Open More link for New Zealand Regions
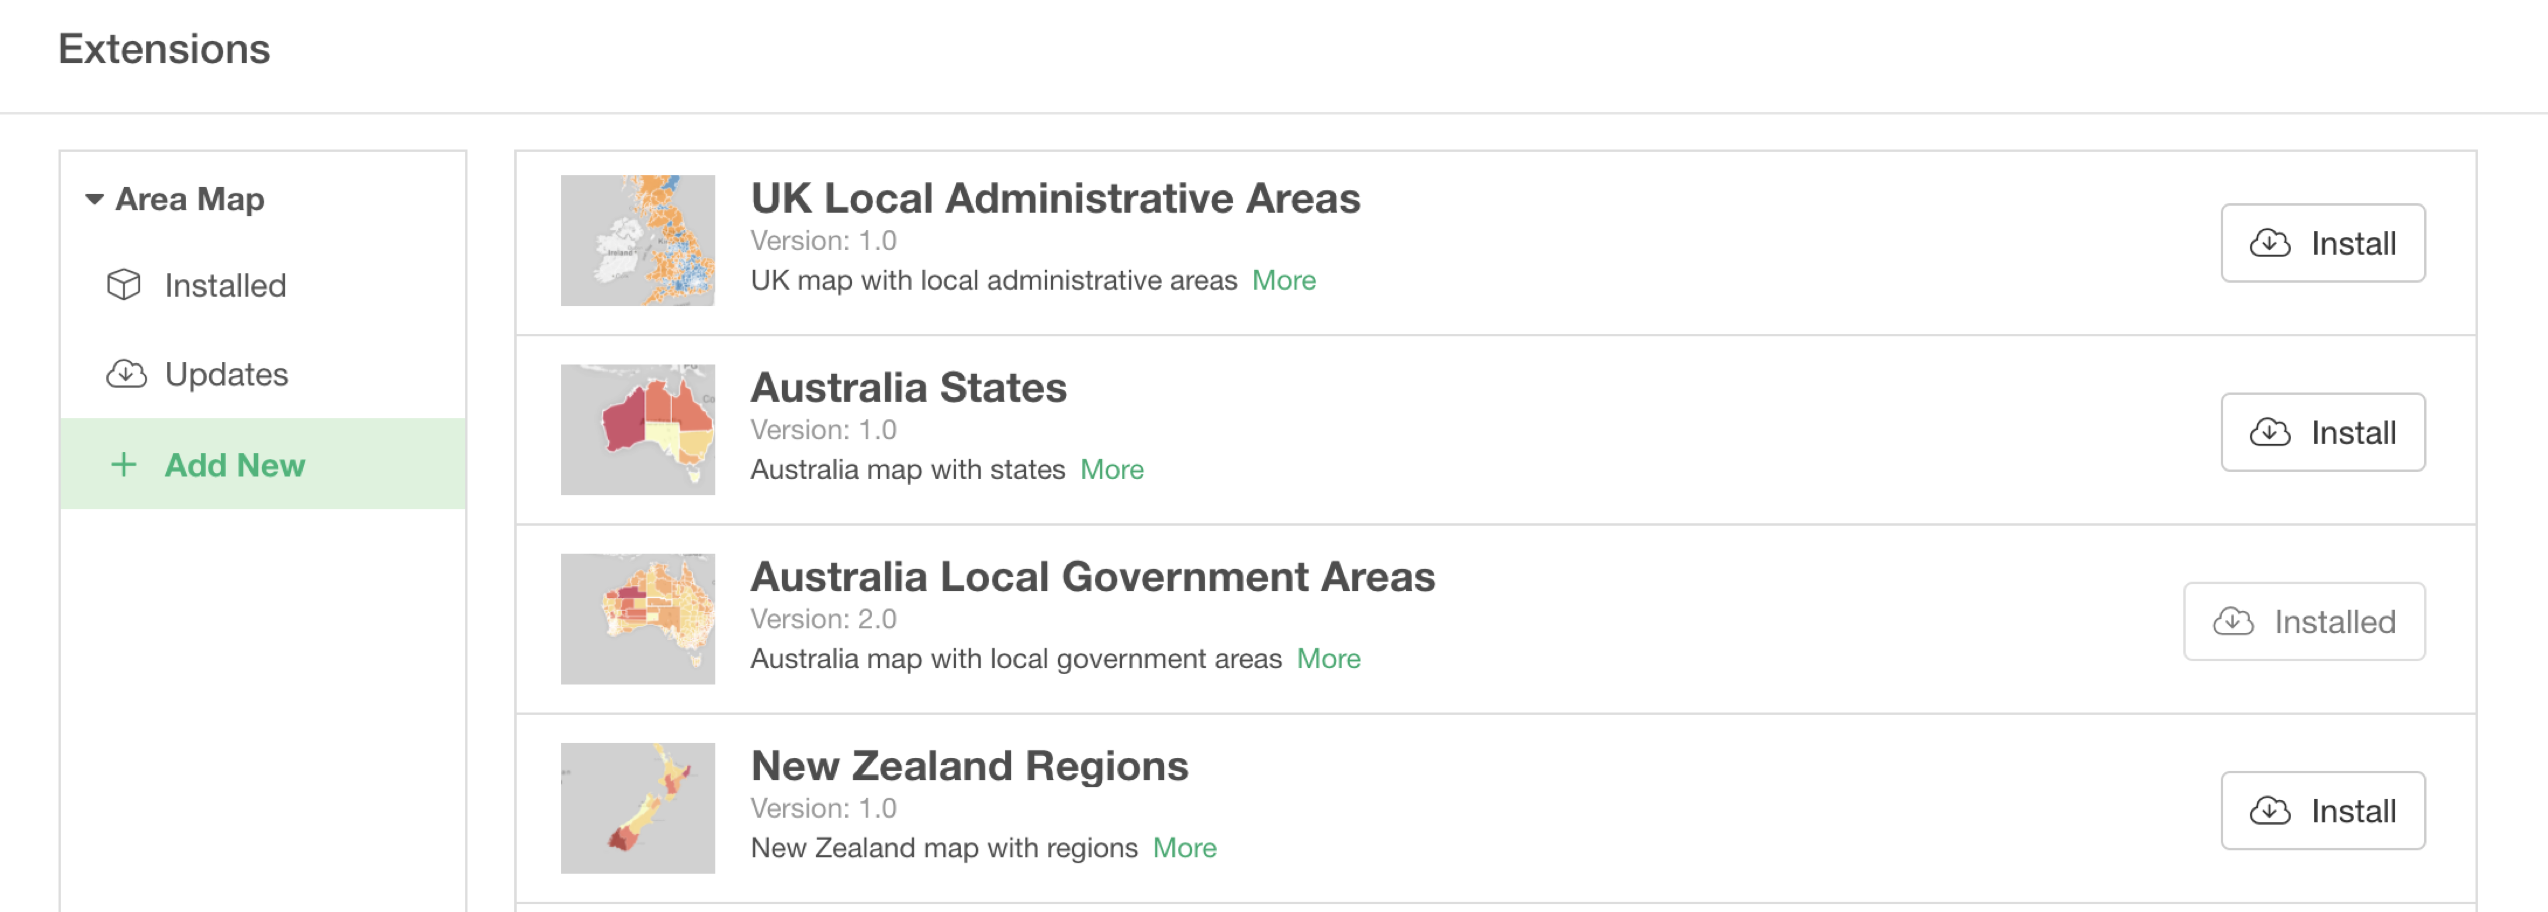The width and height of the screenshot is (2548, 912). pyautogui.click(x=1185, y=847)
